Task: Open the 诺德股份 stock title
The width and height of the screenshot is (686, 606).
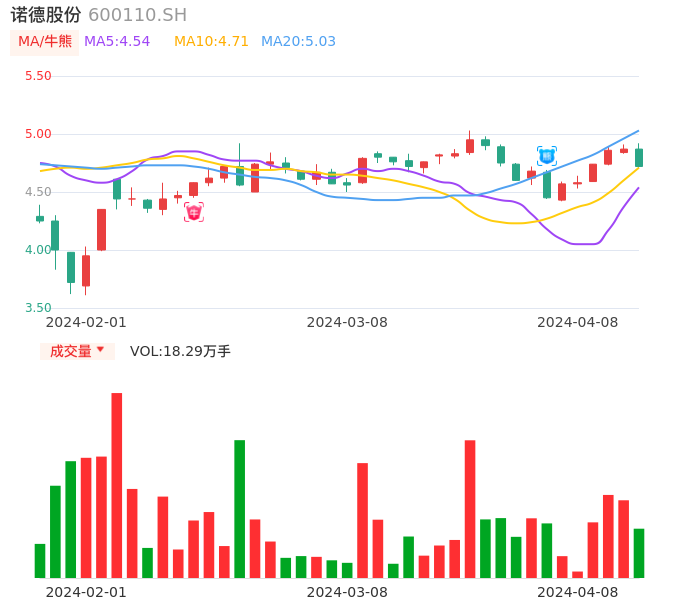Action: point(46,15)
